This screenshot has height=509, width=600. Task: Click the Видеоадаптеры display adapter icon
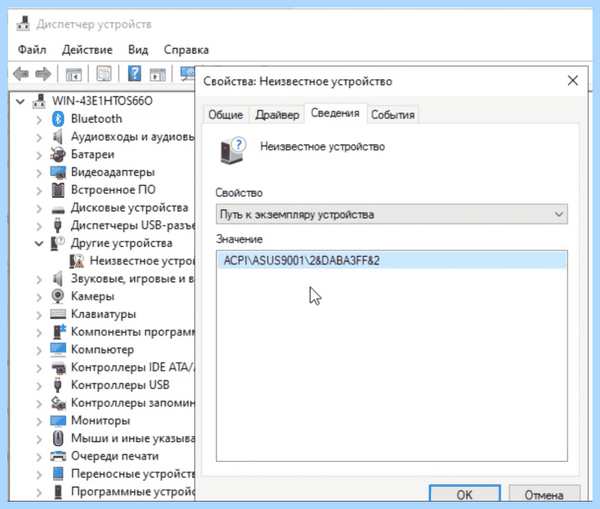[58, 172]
